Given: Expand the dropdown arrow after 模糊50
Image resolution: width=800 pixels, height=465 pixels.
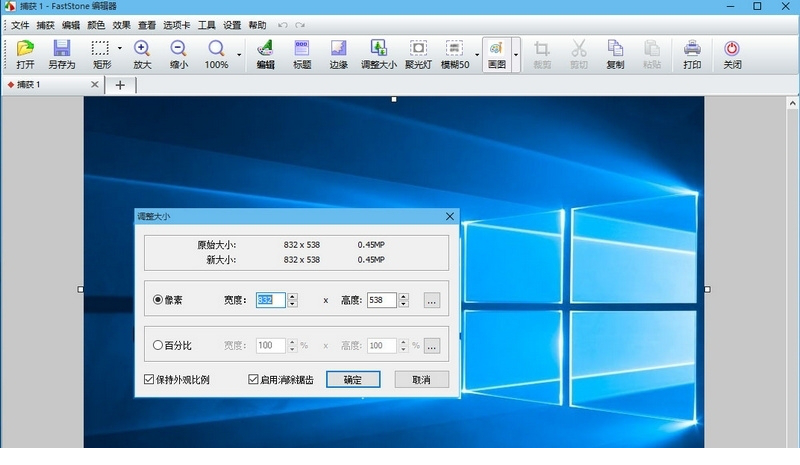Looking at the screenshot, I should tap(477, 54).
